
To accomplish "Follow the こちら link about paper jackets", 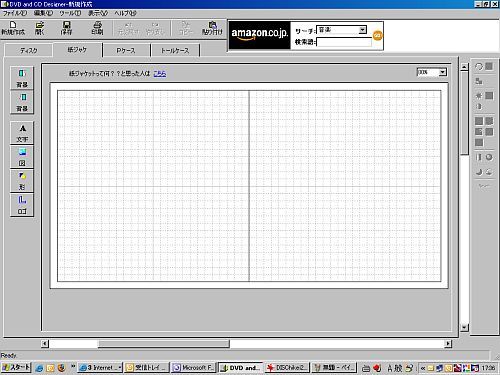I will pyautogui.click(x=160, y=74).
